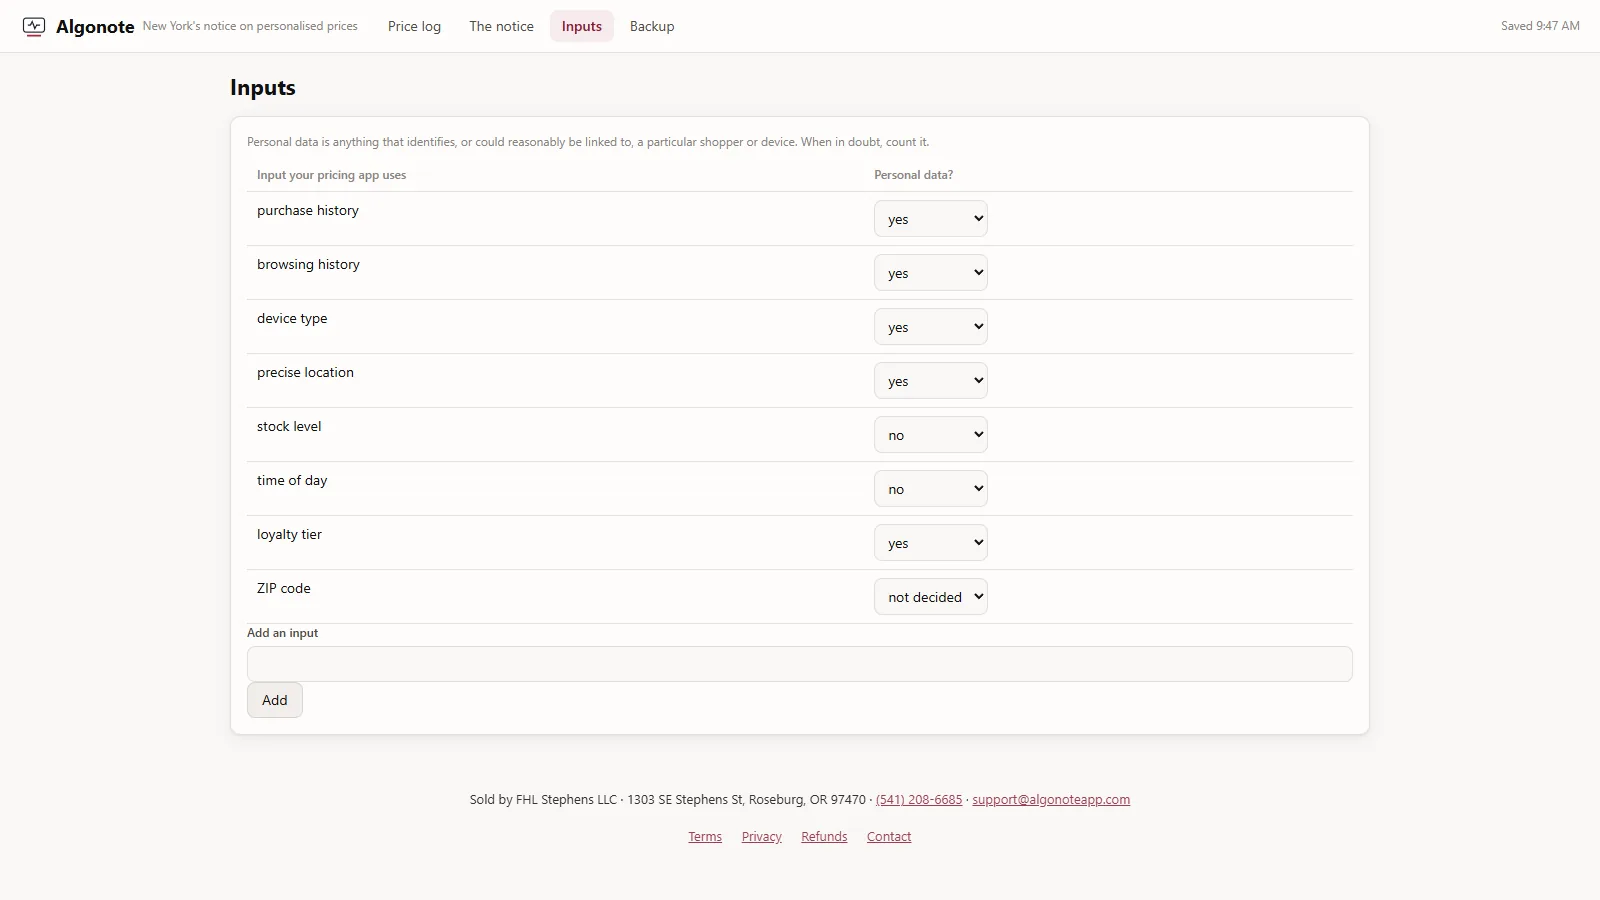Image resolution: width=1600 pixels, height=900 pixels.
Task: Call the (541) 208-6685 phone link
Action: click(x=919, y=800)
